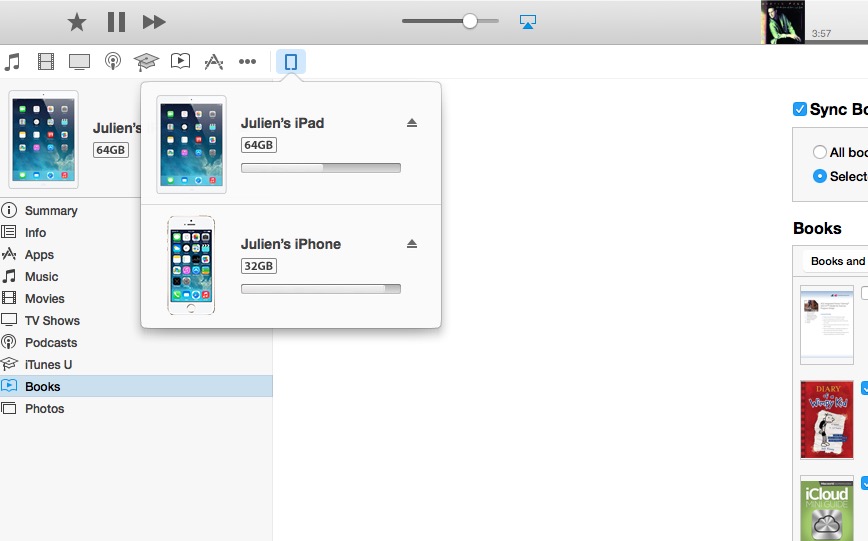This screenshot has width=868, height=541.
Task: Open the Books and PDF filter dropdown
Action: 835,261
